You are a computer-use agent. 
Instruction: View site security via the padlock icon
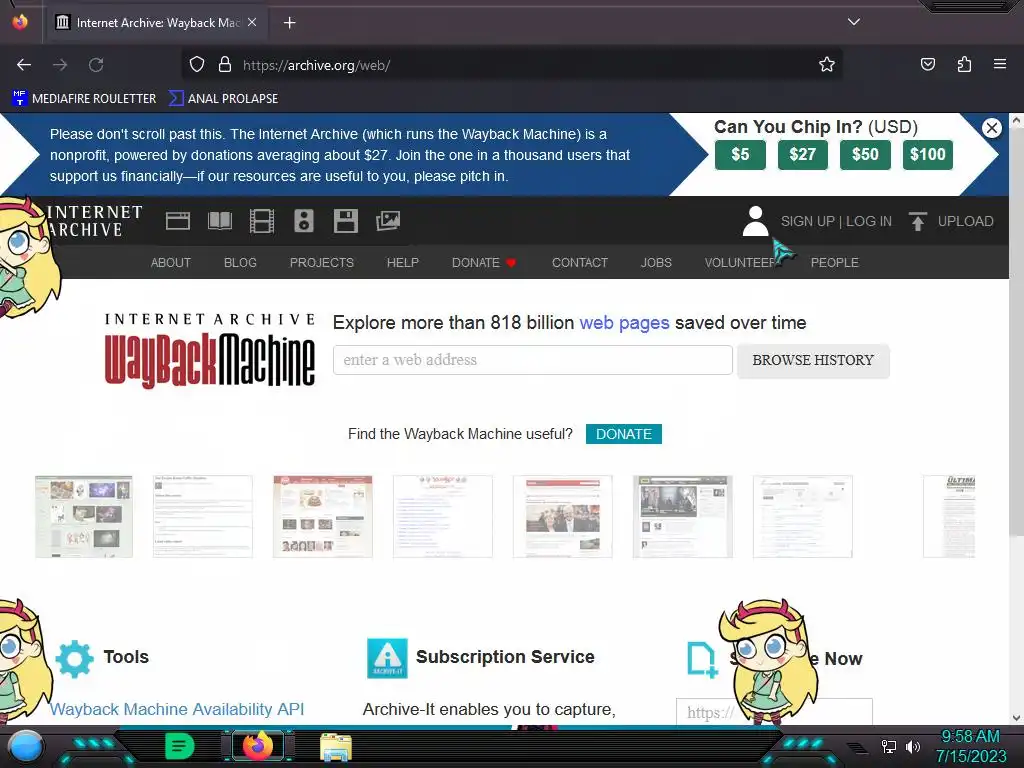tap(225, 65)
